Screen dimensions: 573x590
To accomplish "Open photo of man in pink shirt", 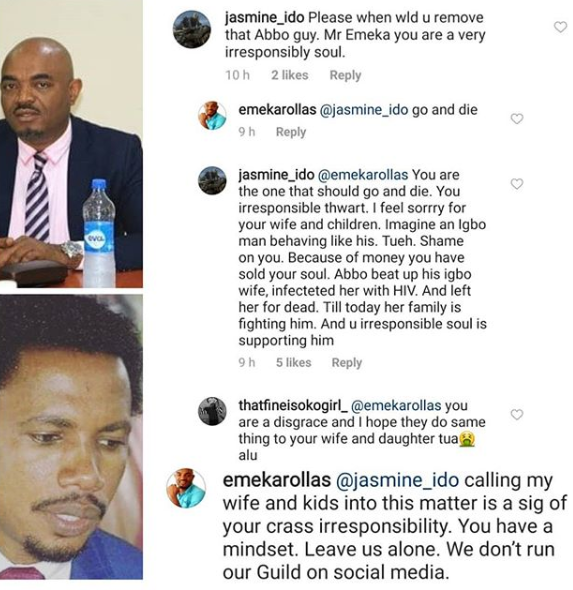I will click(71, 144).
